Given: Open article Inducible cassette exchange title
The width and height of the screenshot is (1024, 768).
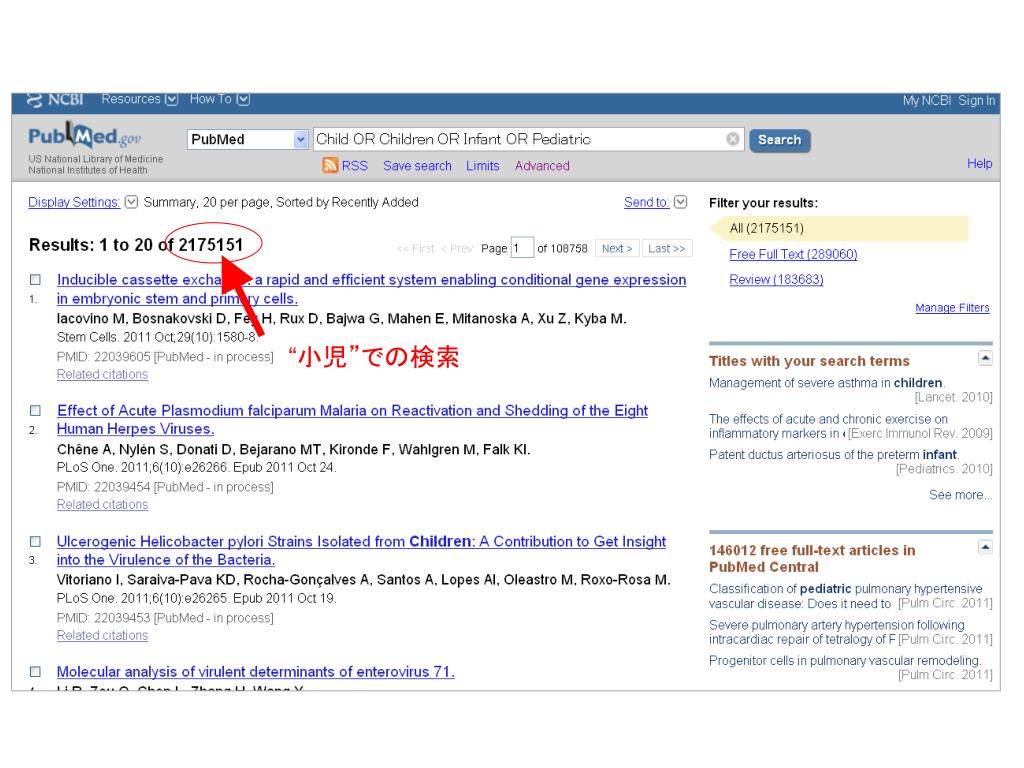Looking at the screenshot, I should [x=372, y=289].
